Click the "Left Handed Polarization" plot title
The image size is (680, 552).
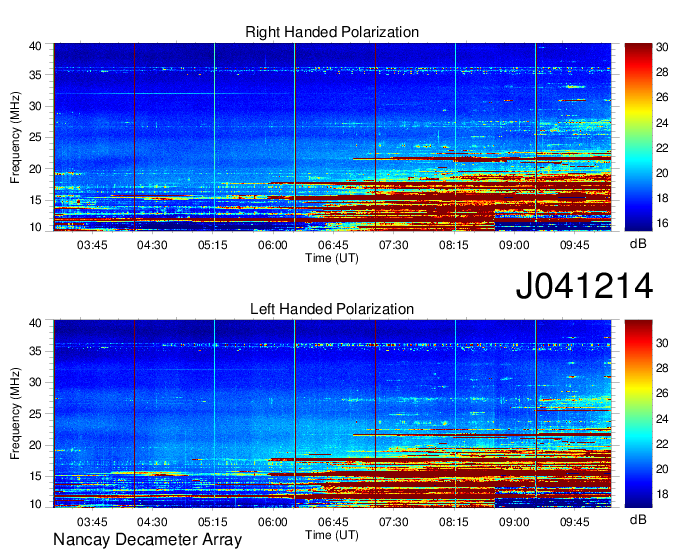click(332, 309)
